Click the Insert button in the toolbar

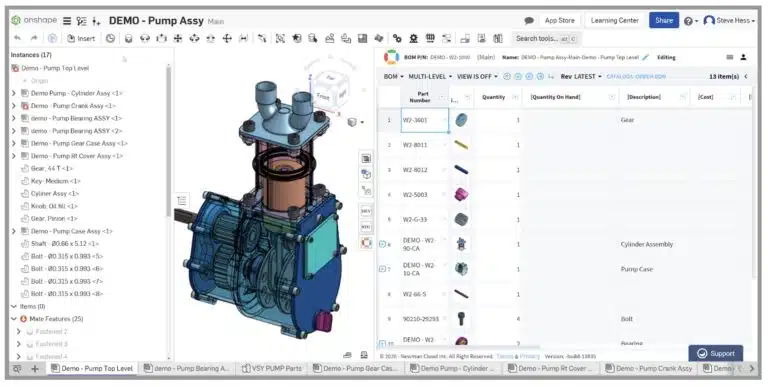pos(81,38)
